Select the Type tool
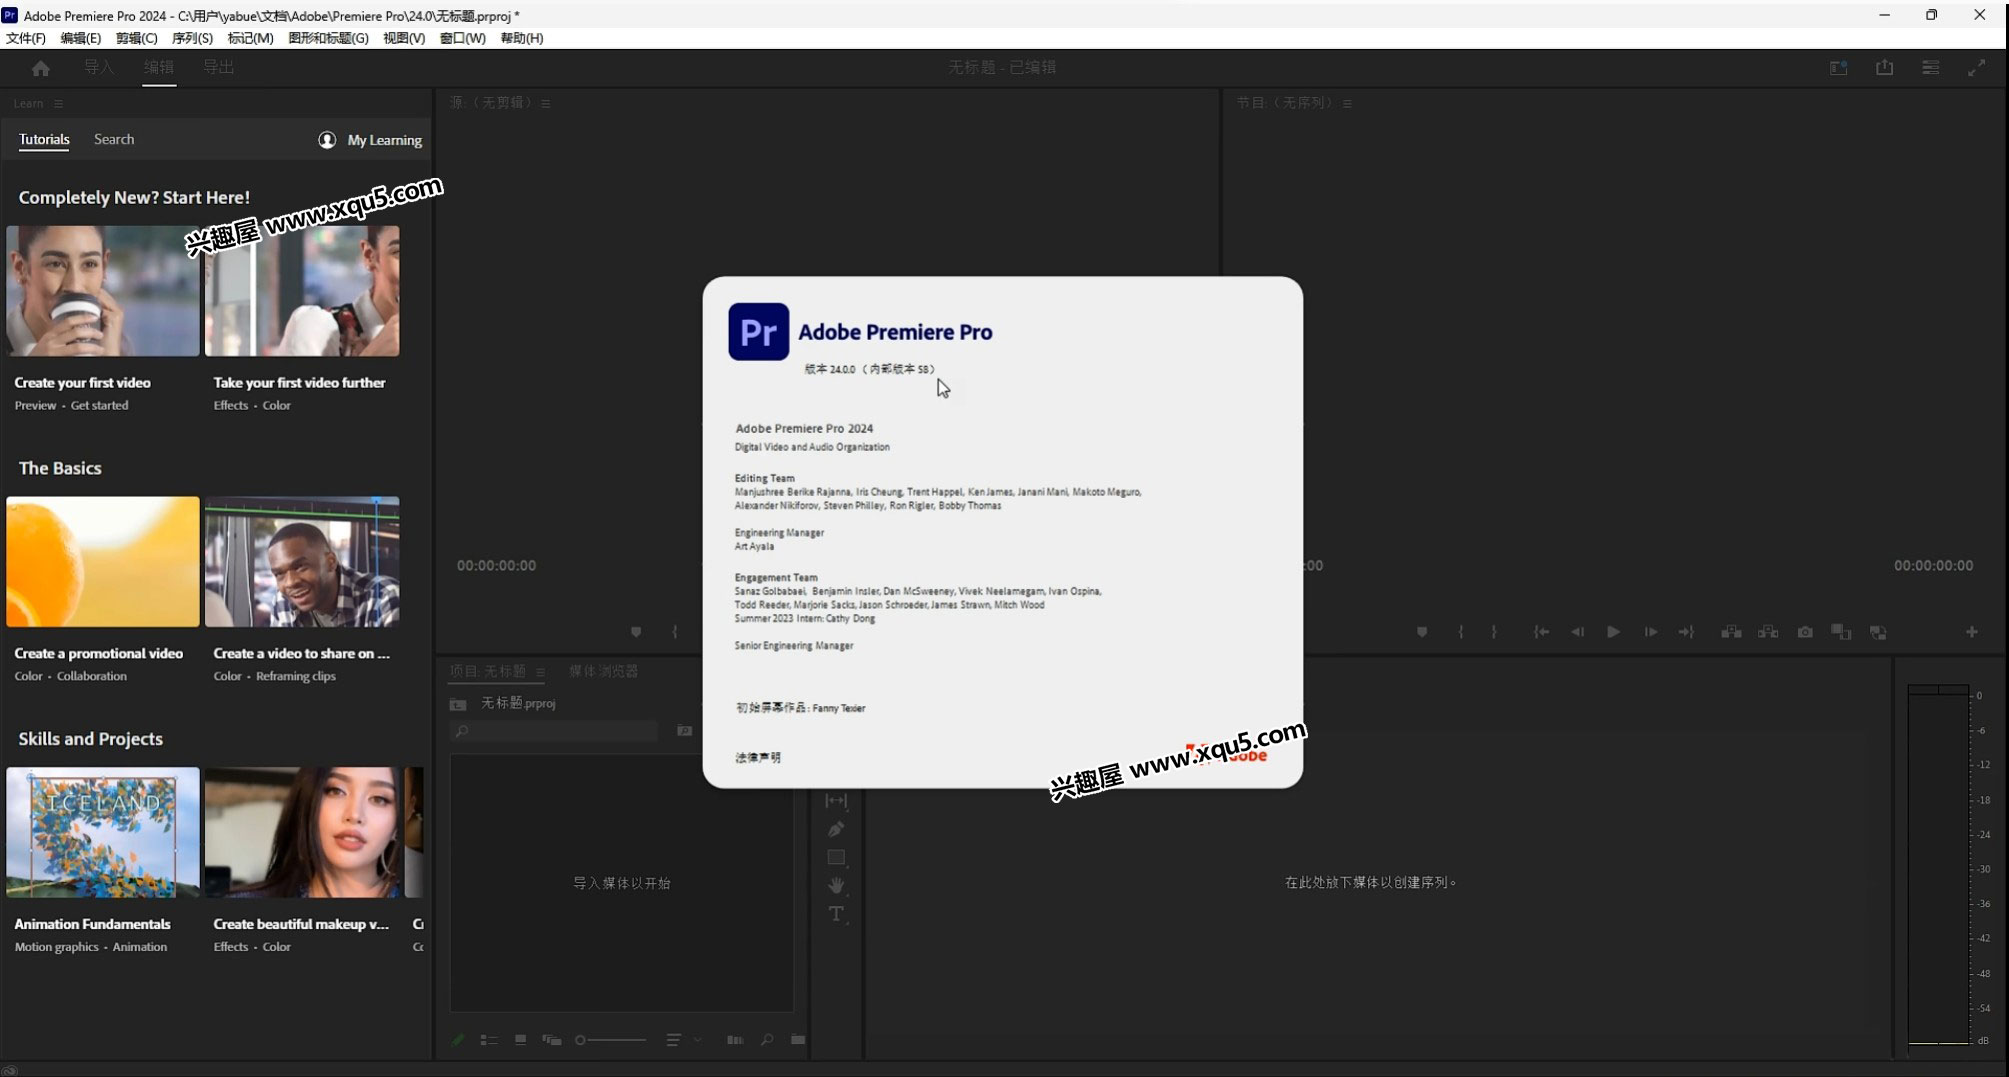Screen dimensions: 2009x1077 [x=836, y=914]
